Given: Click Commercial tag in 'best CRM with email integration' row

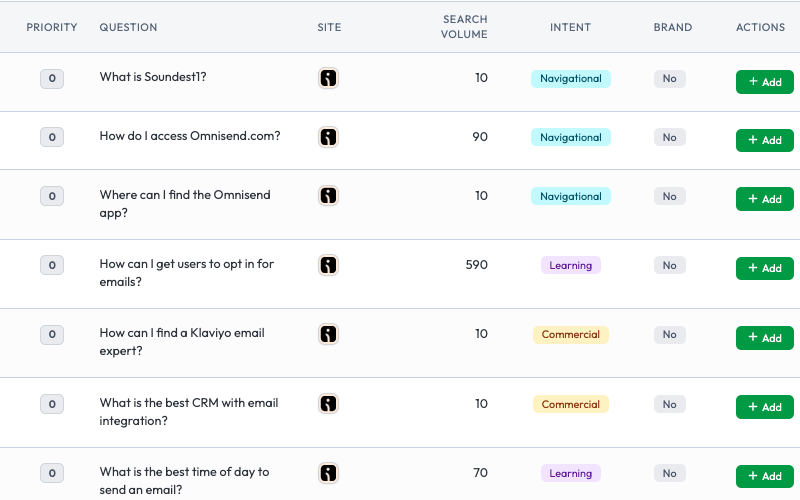Looking at the screenshot, I should point(571,404).
